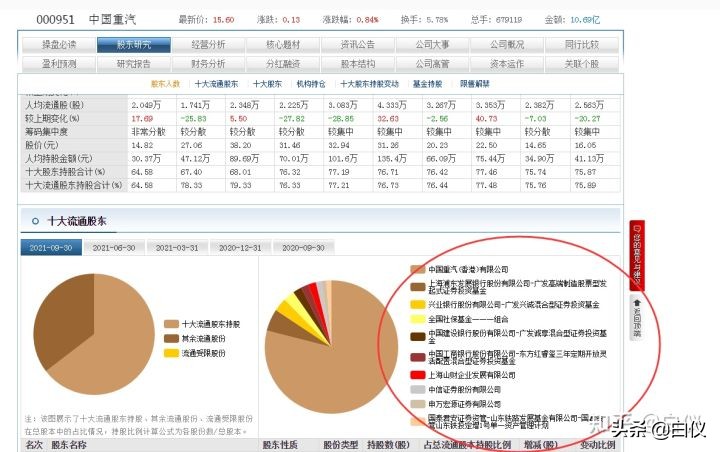This screenshot has height=452, width=720.
Task: Click the 机构持仓 link
Action: (x=311, y=84)
